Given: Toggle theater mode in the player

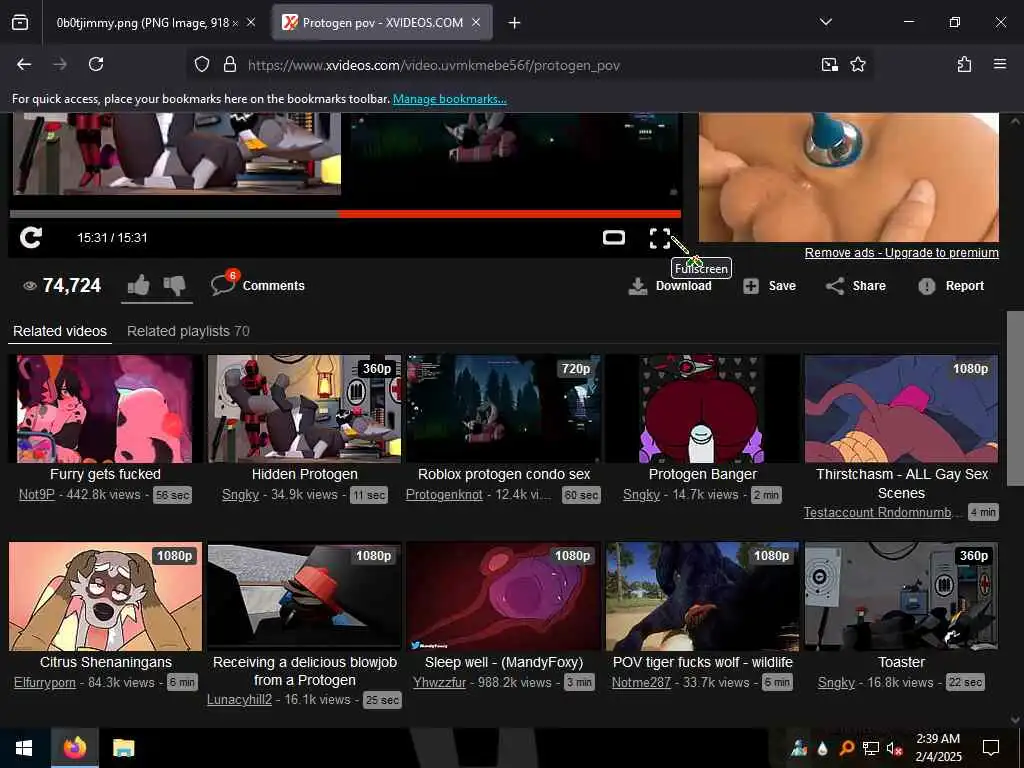Looking at the screenshot, I should (614, 238).
